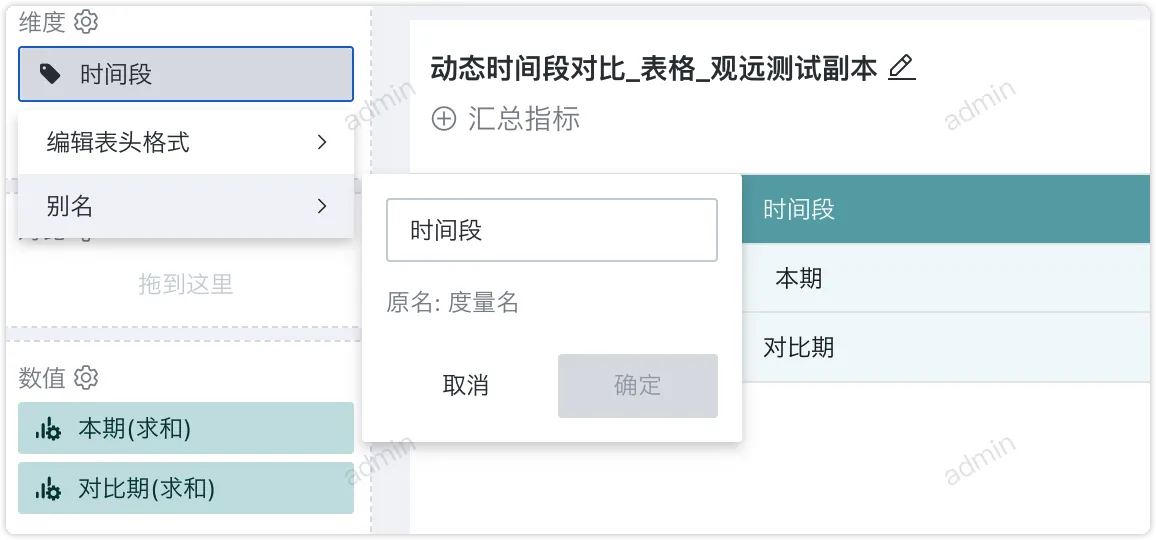This screenshot has height=540, width=1156.
Task: Select the 编辑表头格式 menu entry
Action: (118, 143)
